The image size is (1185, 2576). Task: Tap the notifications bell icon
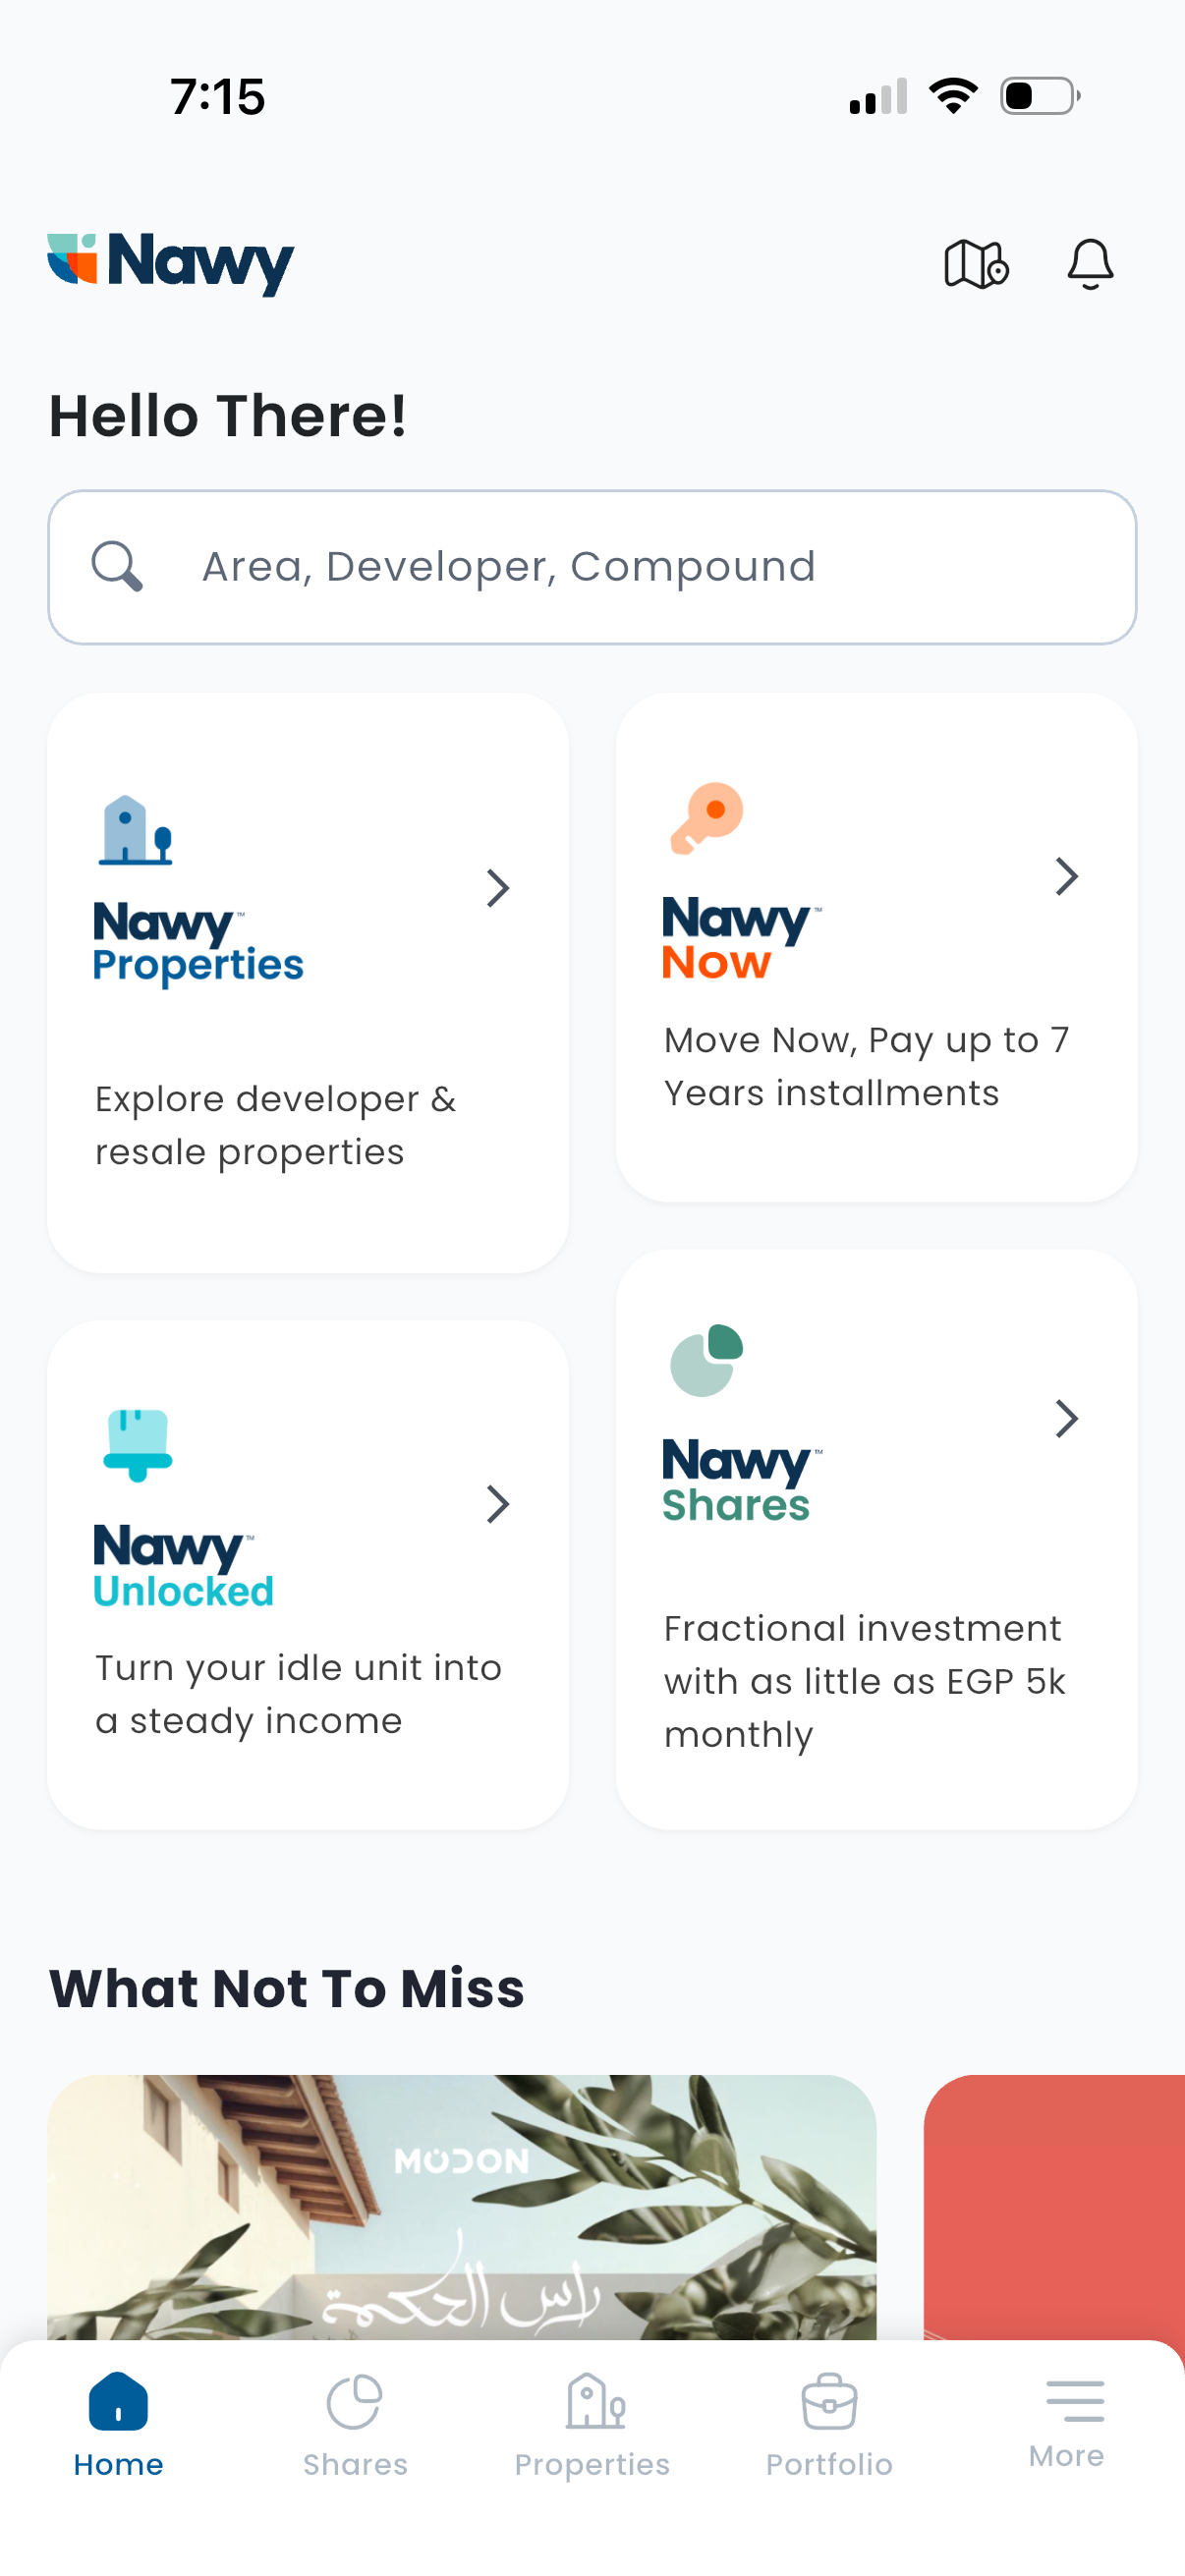[x=1089, y=265]
